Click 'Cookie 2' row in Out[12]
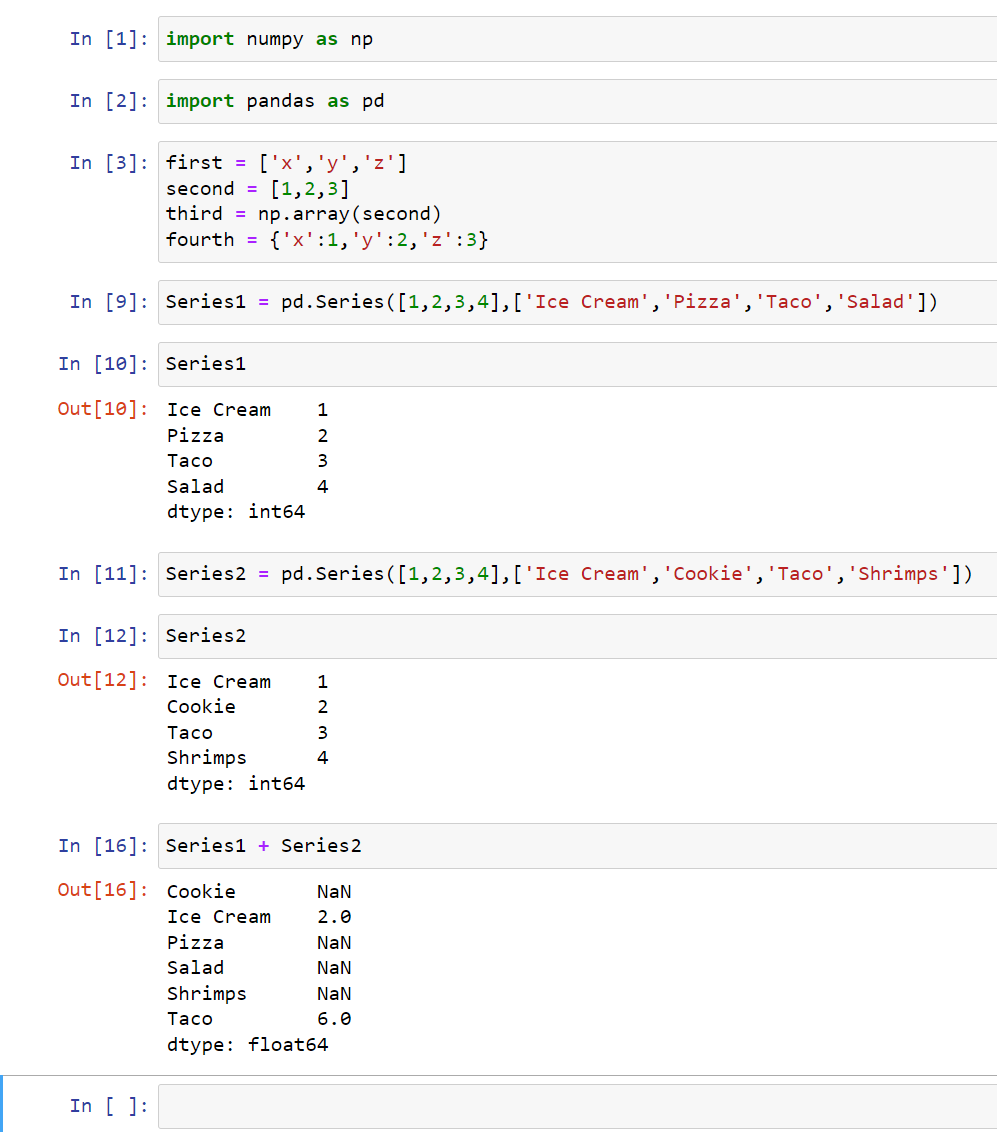This screenshot has height=1132, width=997. (248, 708)
